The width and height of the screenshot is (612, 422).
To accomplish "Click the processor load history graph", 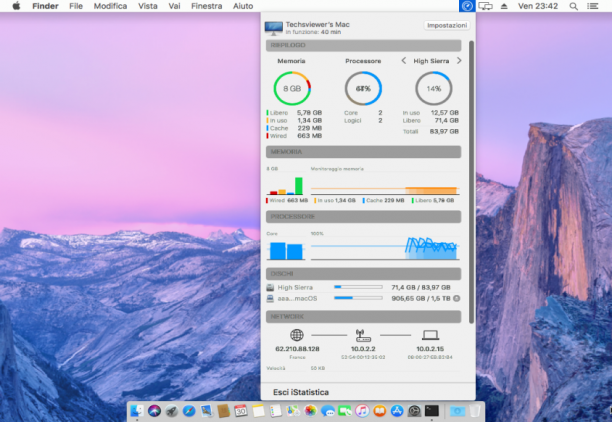I will point(385,248).
